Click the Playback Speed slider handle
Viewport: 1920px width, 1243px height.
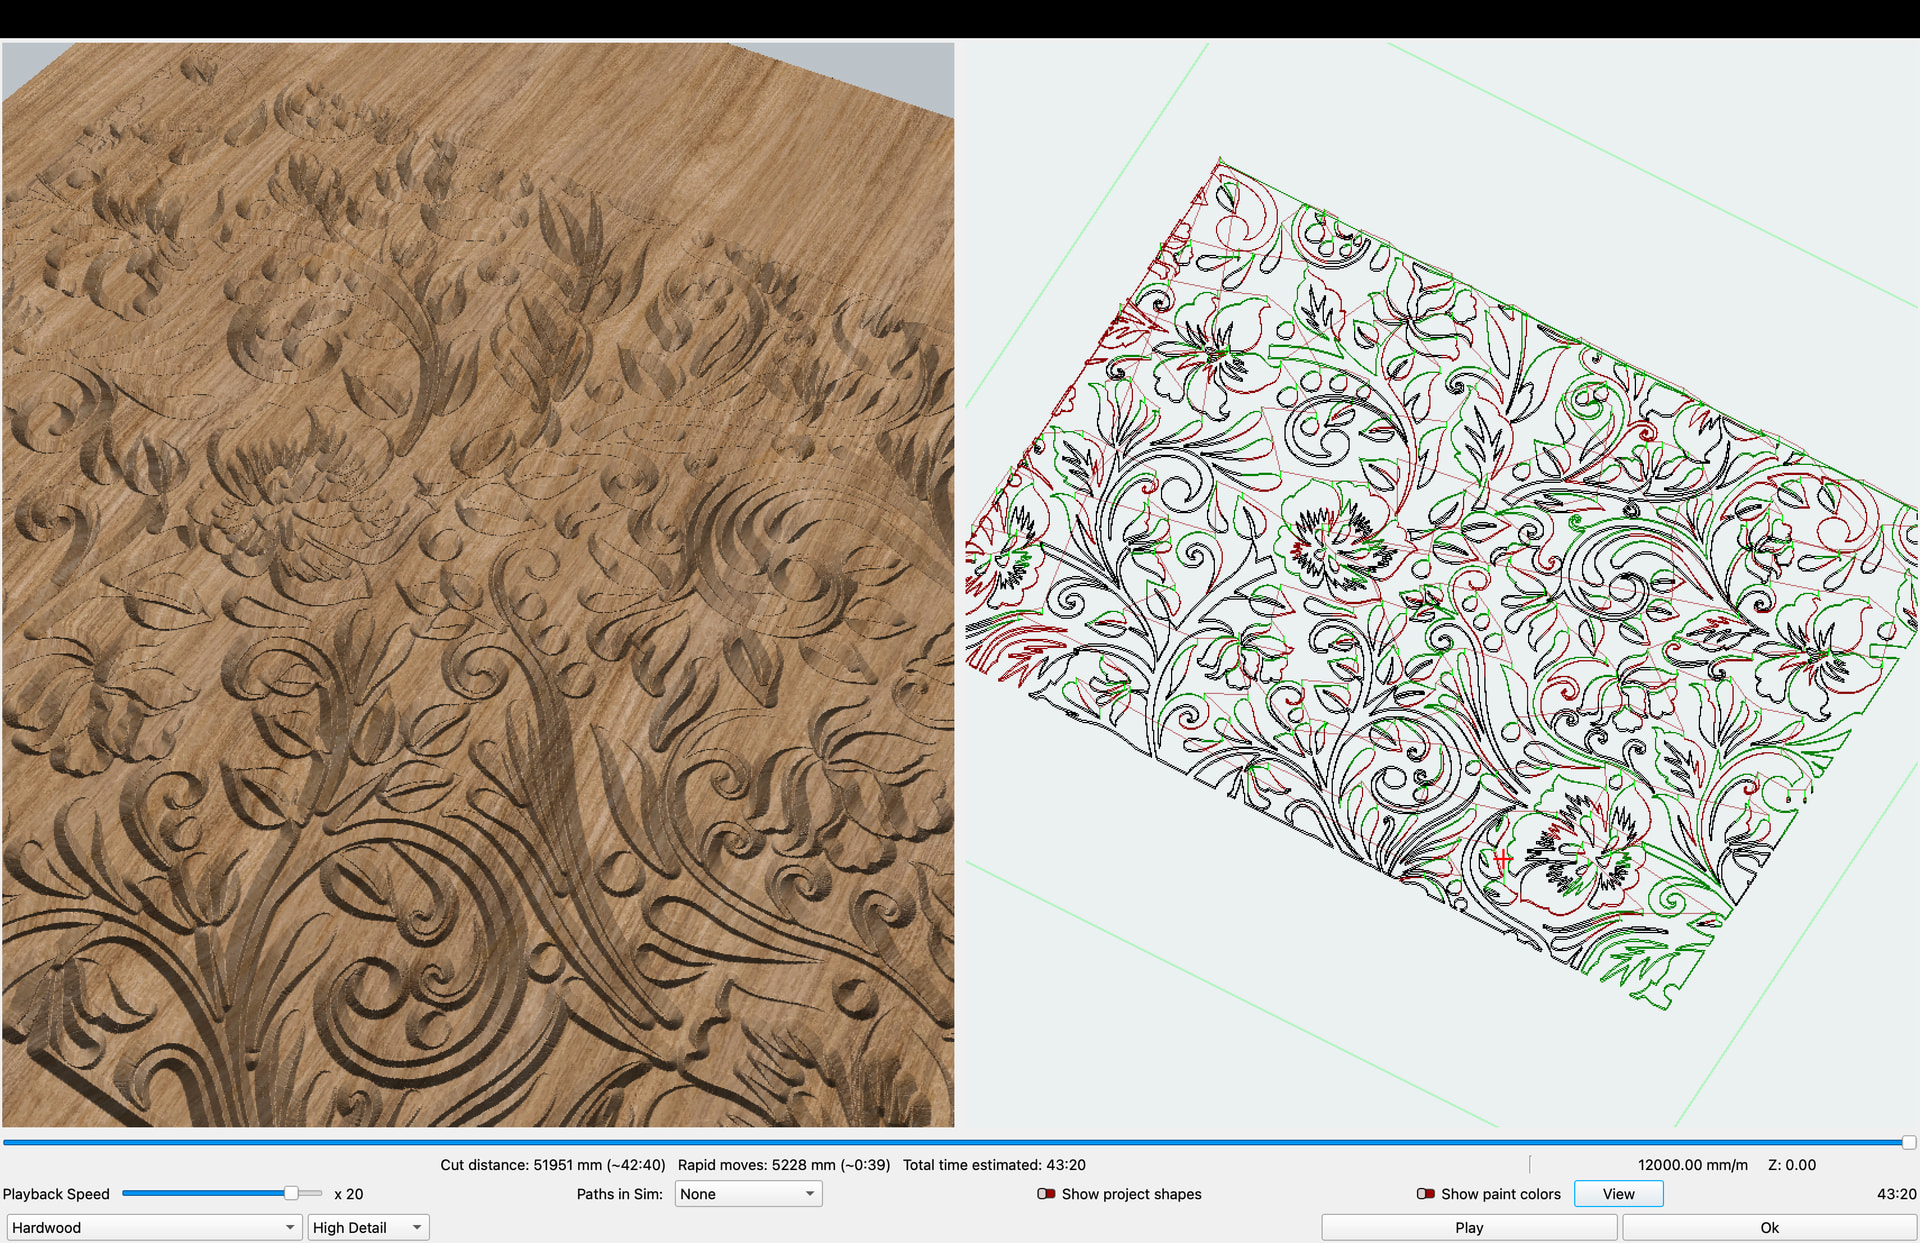(x=290, y=1193)
